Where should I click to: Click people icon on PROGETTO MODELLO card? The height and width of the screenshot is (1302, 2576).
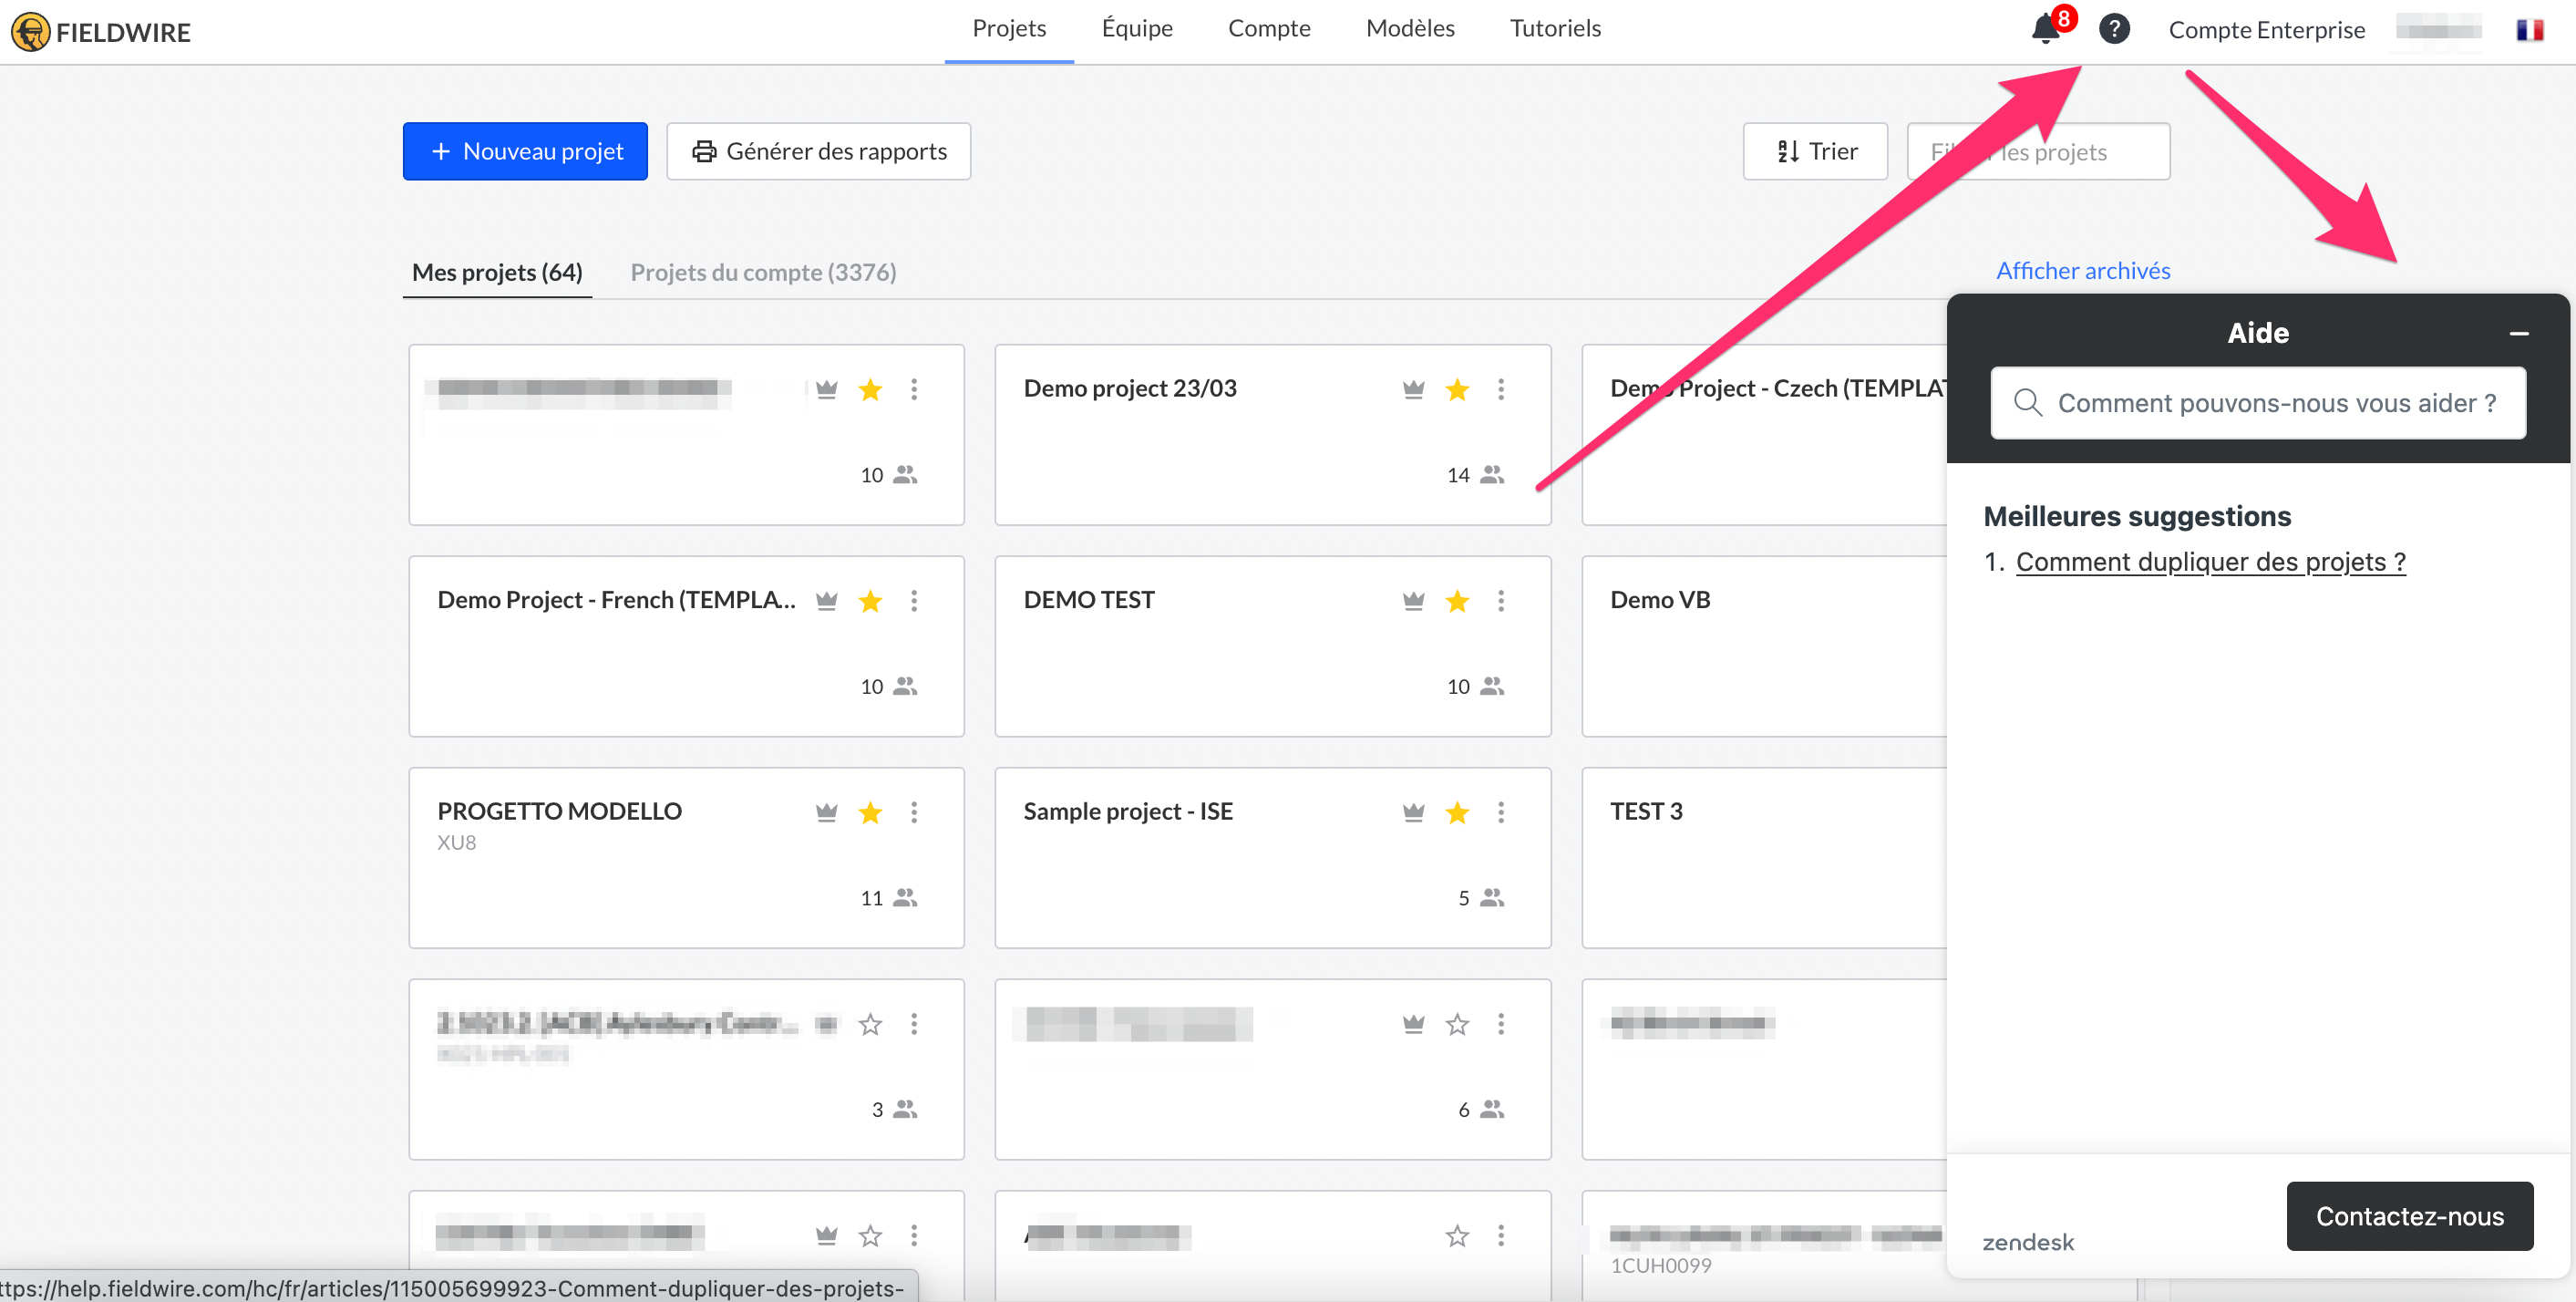904,897
